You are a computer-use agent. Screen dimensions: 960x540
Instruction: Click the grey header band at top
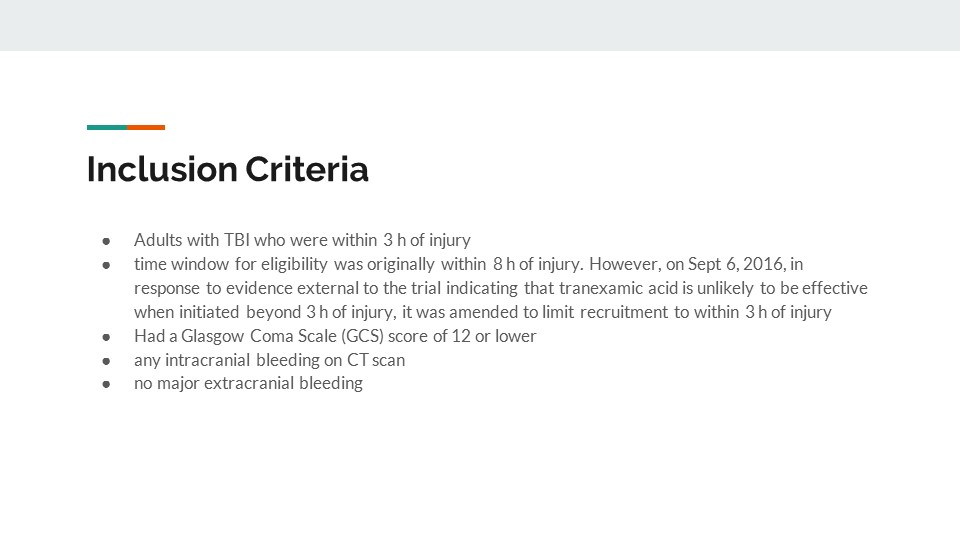pyautogui.click(x=480, y=25)
